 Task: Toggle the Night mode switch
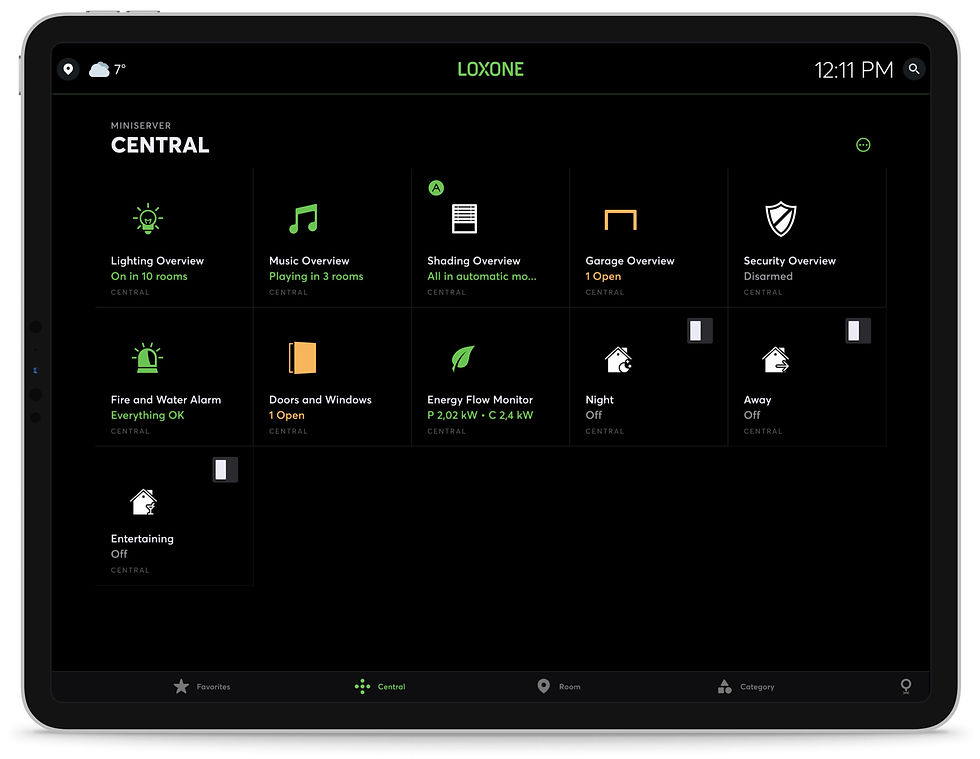(700, 331)
